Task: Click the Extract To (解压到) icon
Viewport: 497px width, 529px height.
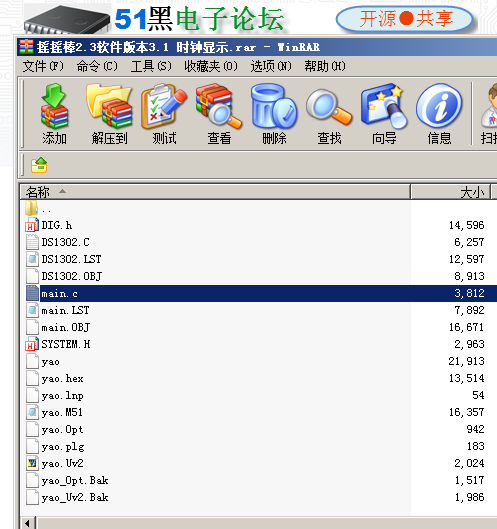Action: tap(109, 106)
